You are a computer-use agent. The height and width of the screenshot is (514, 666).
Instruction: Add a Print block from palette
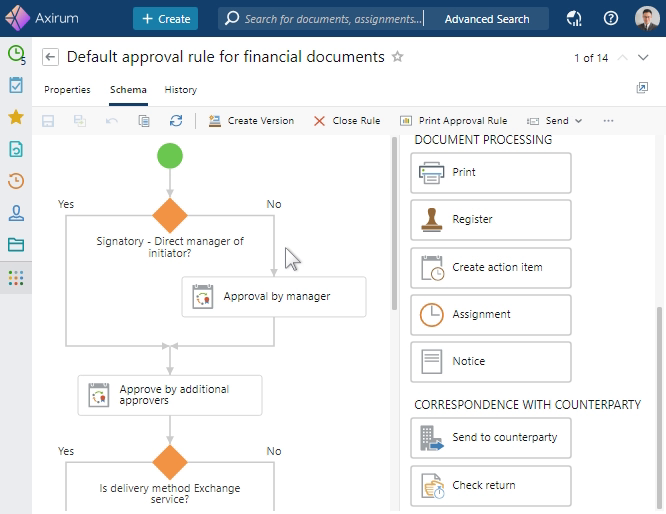tap(491, 173)
